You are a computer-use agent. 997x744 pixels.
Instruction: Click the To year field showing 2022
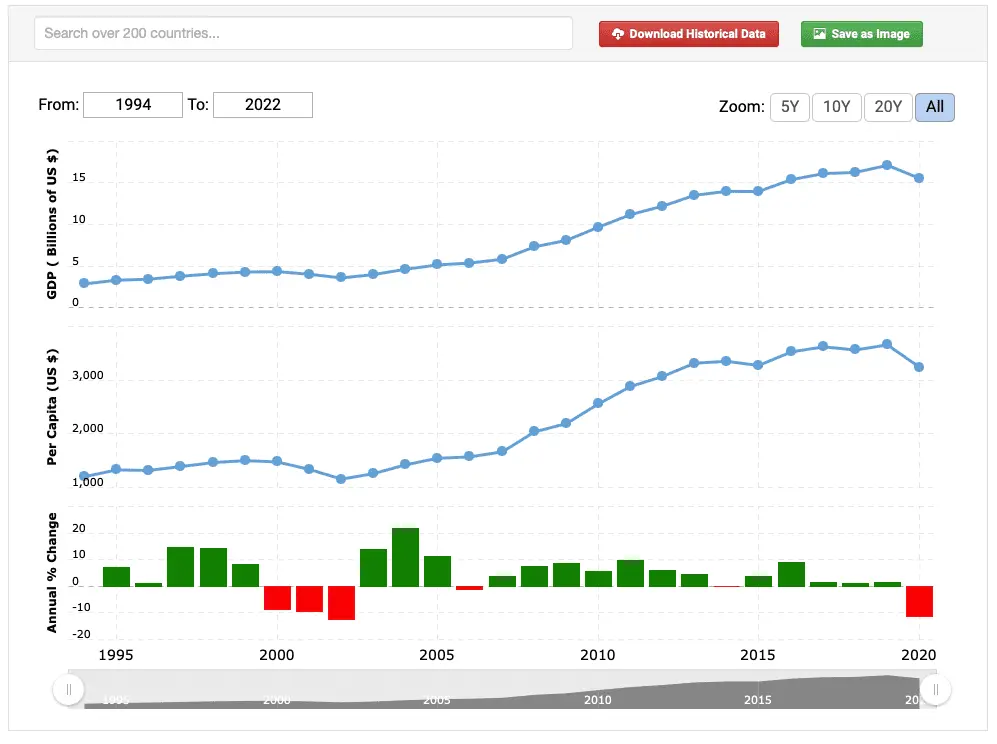263,104
